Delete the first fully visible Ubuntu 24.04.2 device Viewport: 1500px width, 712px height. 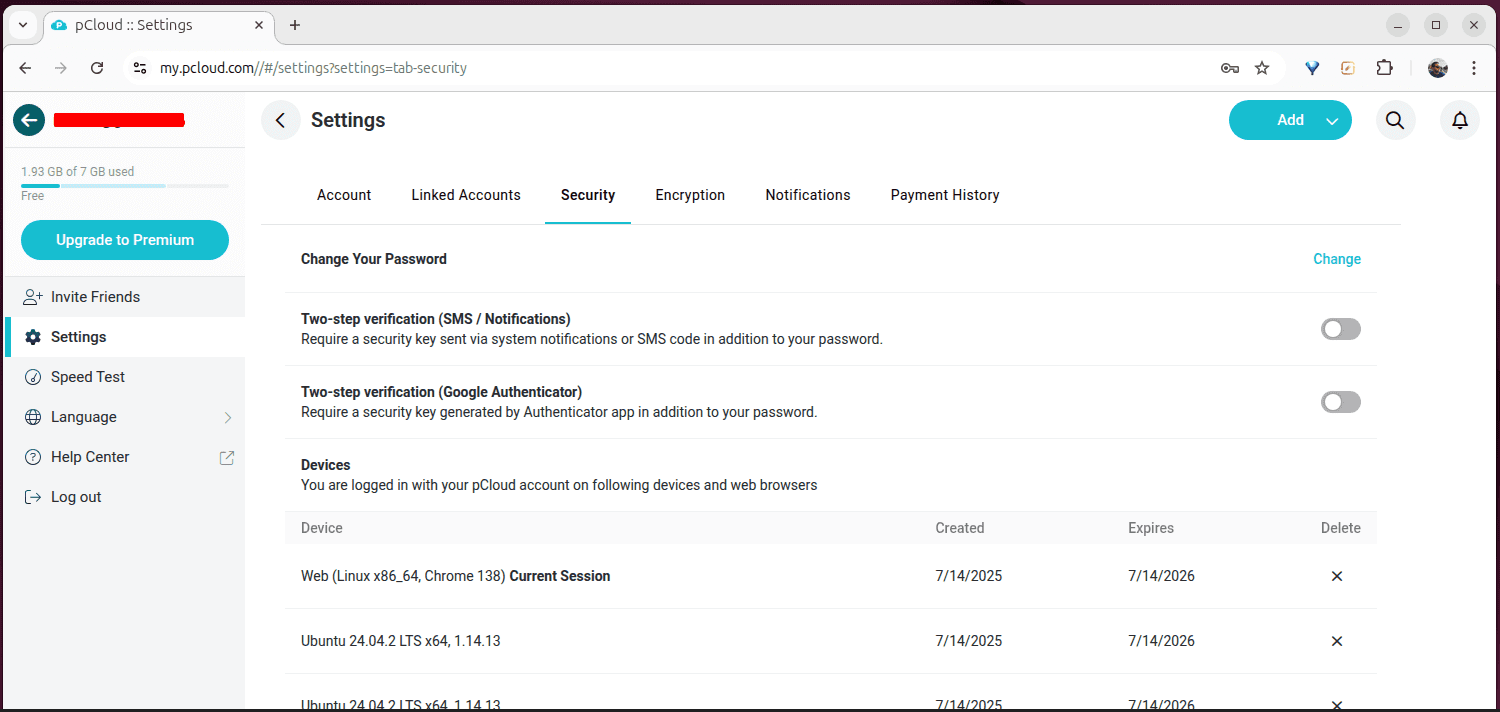1337,641
